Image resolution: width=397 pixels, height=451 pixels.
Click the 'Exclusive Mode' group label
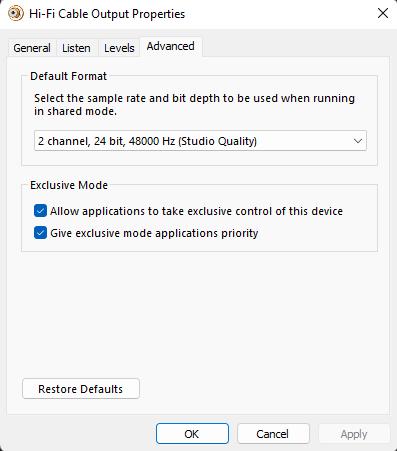point(69,185)
